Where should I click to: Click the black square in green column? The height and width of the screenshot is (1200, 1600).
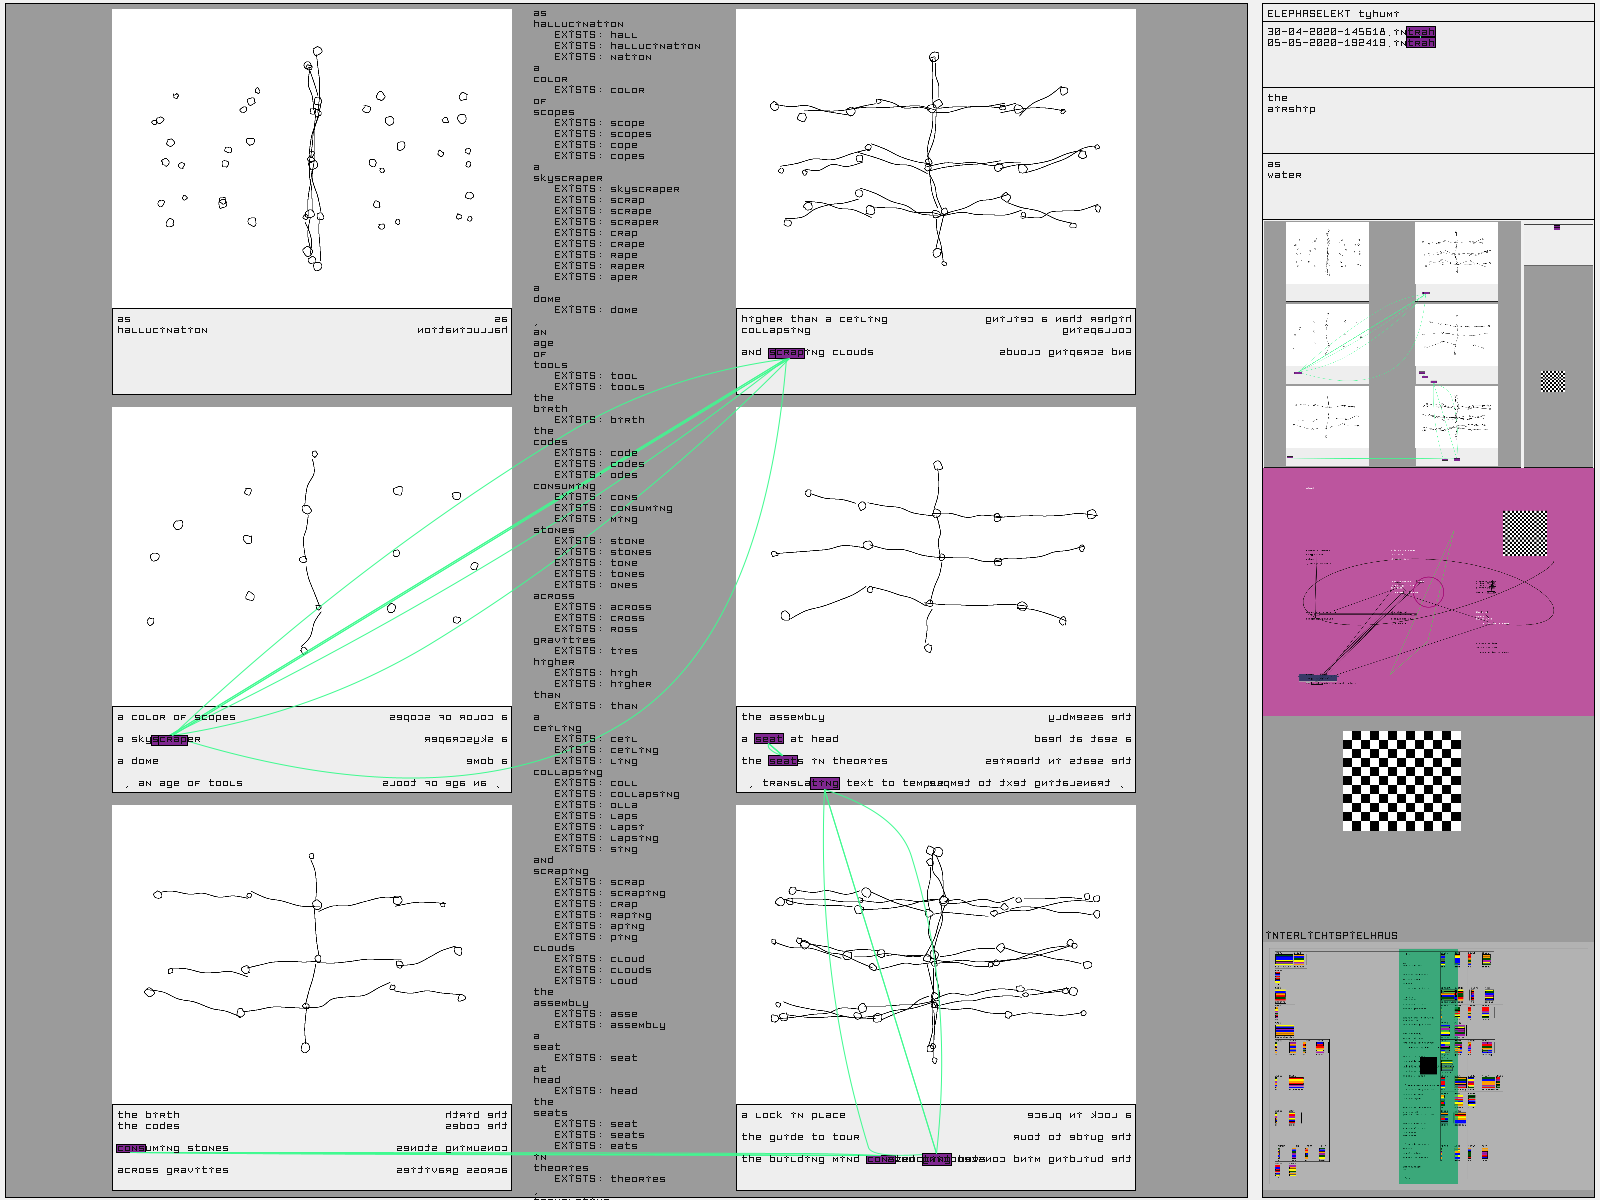(x=1428, y=1066)
